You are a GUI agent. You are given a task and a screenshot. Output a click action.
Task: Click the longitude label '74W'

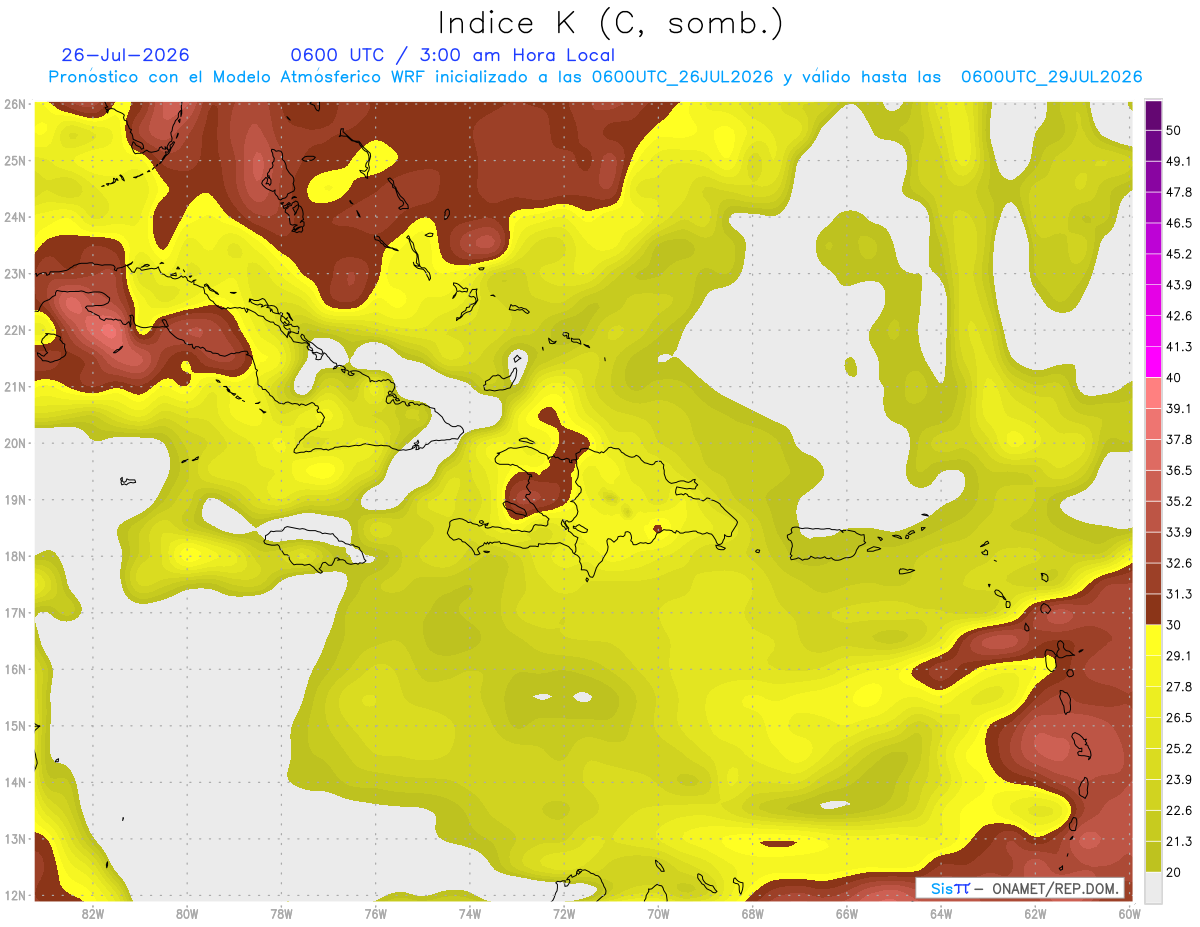coord(470,914)
